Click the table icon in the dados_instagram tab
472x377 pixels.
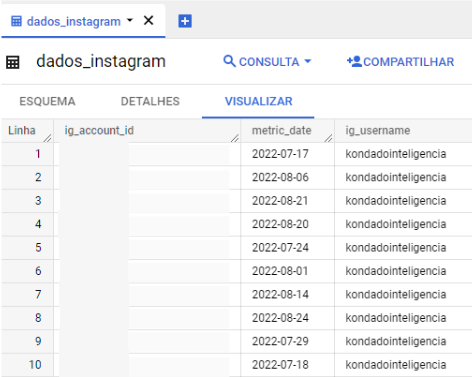click(16, 21)
